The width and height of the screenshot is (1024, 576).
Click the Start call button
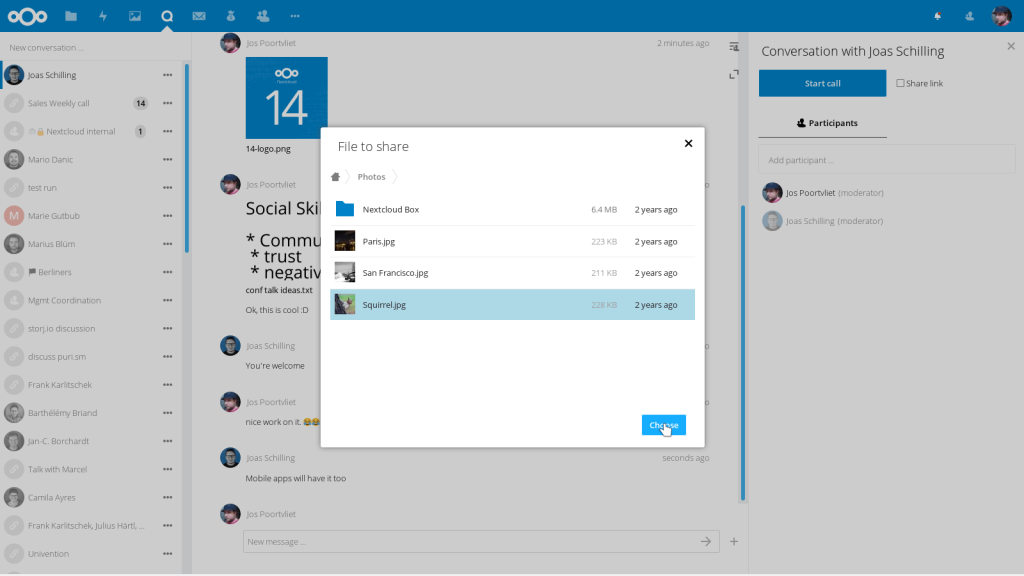[822, 84]
